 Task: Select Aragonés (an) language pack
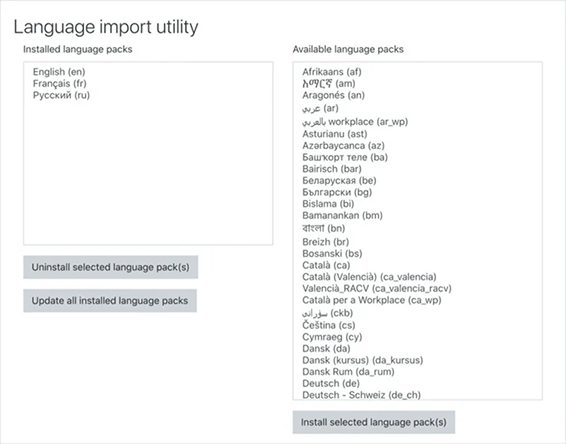334,95
